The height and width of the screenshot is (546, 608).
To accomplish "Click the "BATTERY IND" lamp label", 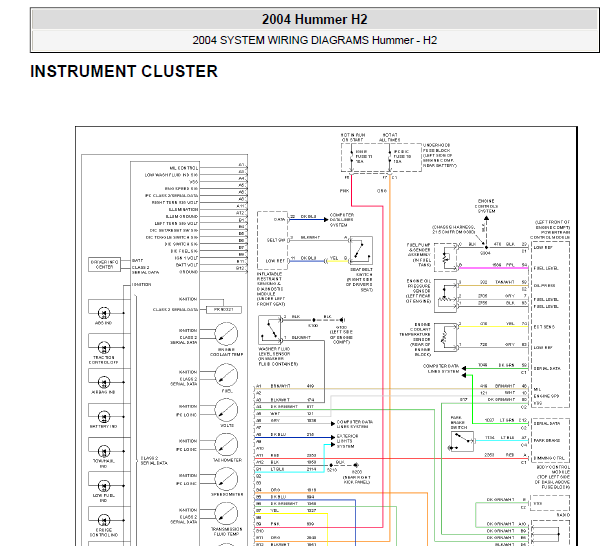I will pyautogui.click(x=104, y=426).
